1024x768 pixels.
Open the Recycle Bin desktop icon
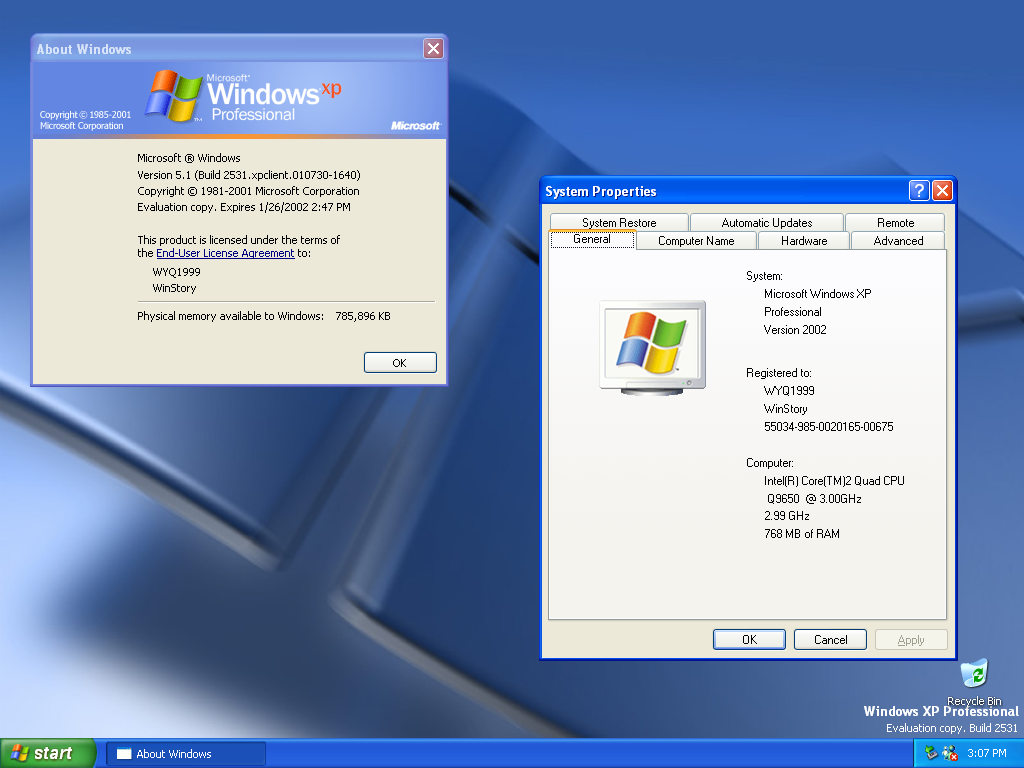click(974, 681)
